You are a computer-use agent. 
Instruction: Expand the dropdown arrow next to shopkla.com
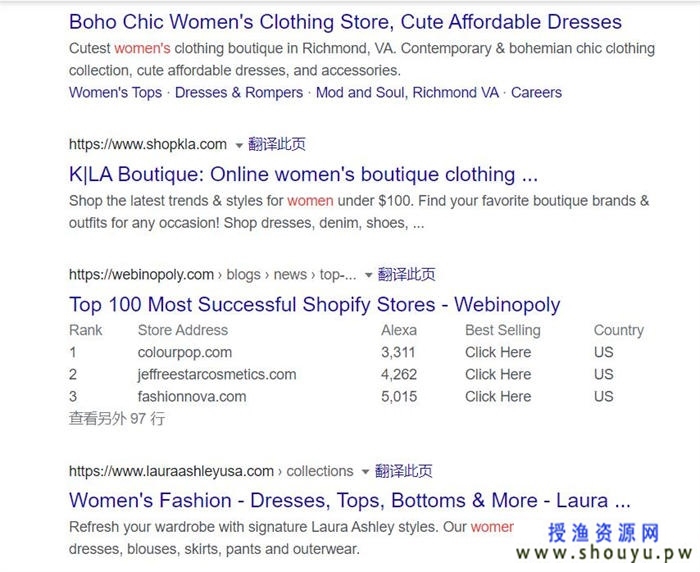point(239,145)
